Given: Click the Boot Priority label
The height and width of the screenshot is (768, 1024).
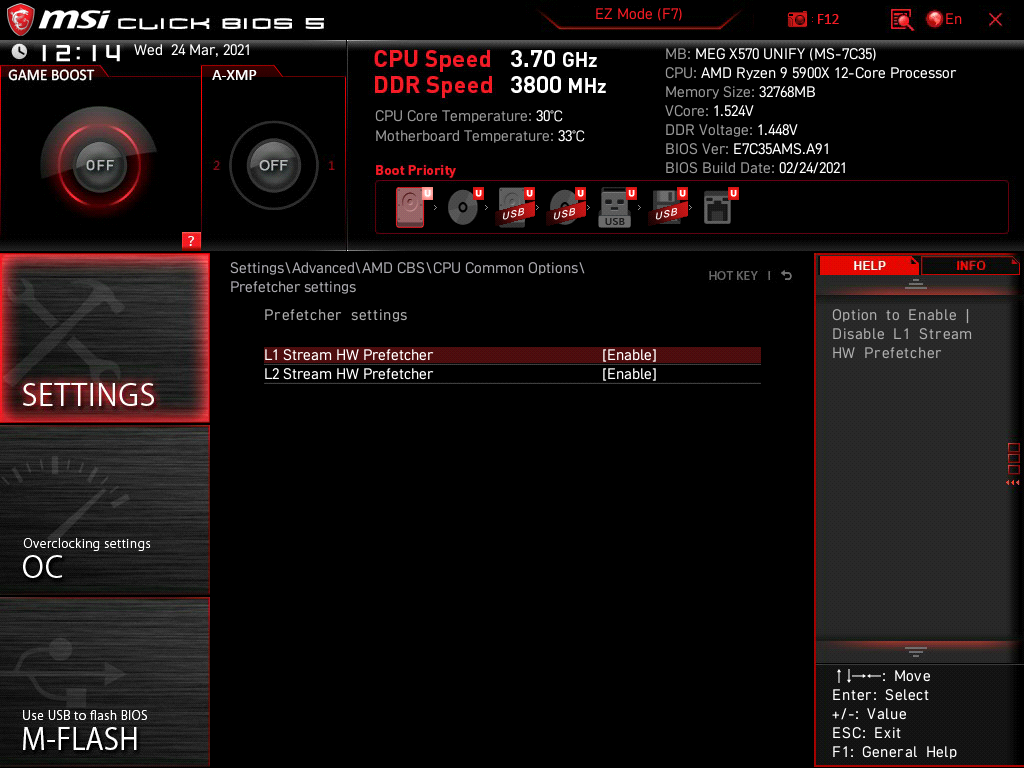Looking at the screenshot, I should [x=415, y=170].
